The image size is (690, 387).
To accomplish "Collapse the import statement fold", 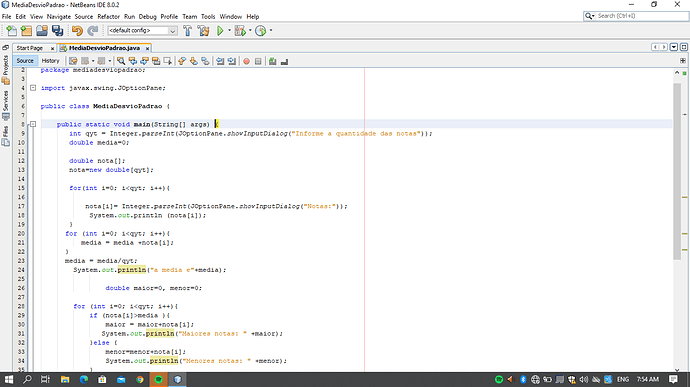I will [33, 88].
